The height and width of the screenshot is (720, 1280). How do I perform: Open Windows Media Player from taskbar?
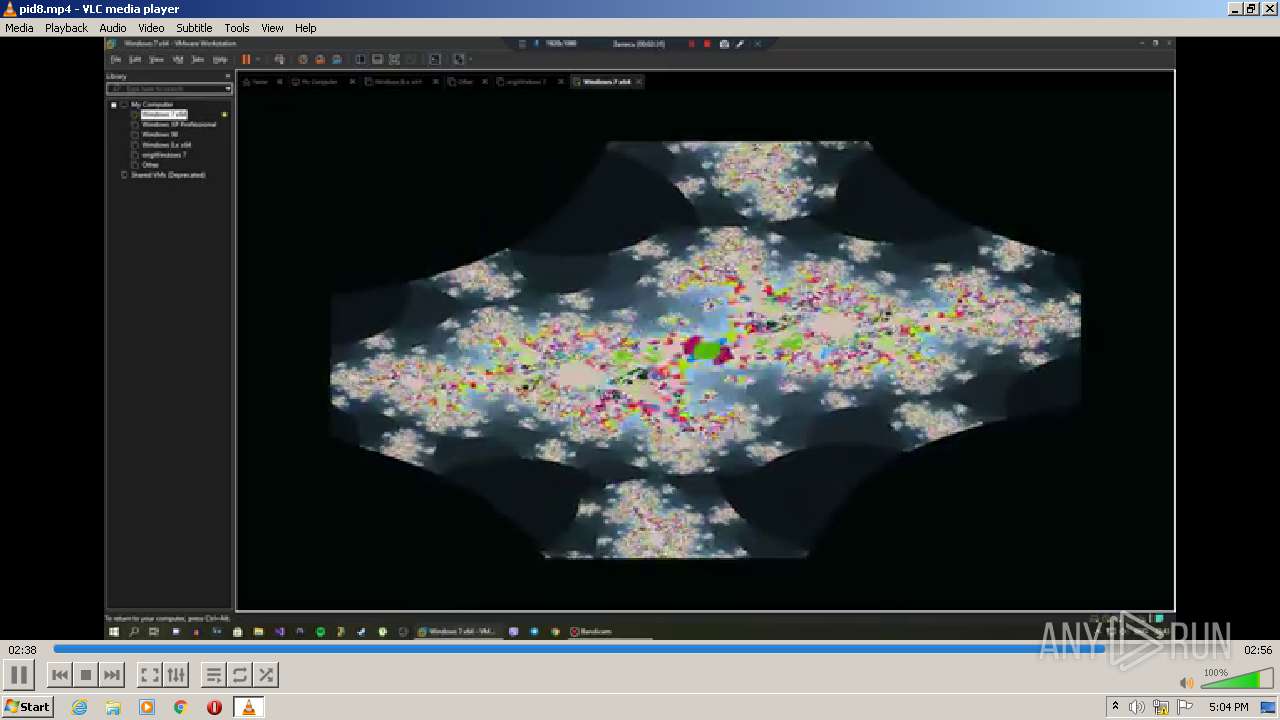coord(147,707)
